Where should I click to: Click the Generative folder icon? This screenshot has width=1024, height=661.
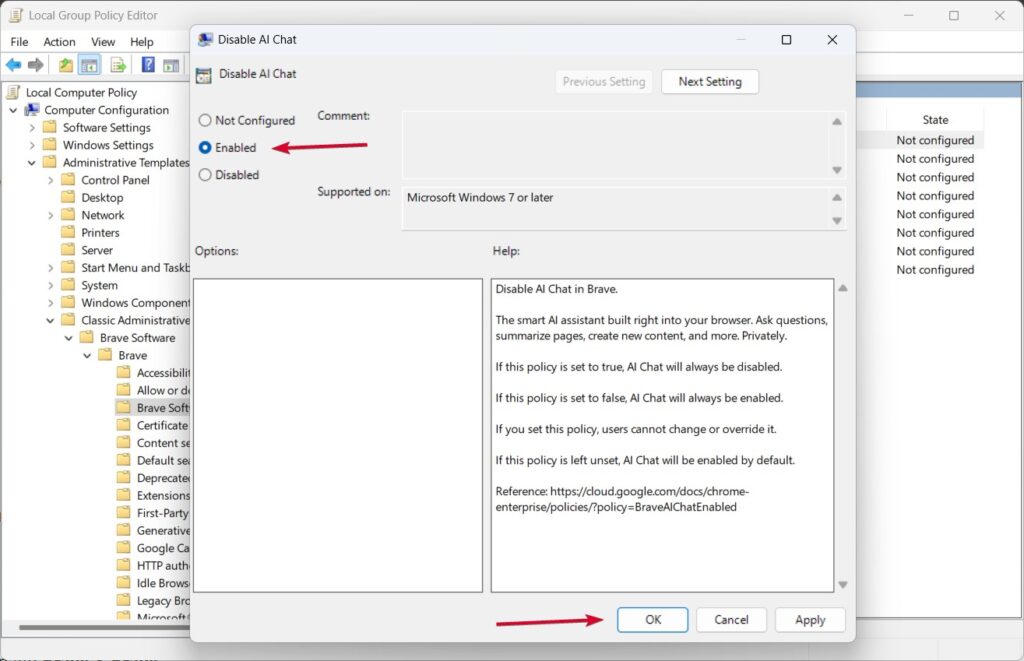click(x=123, y=530)
